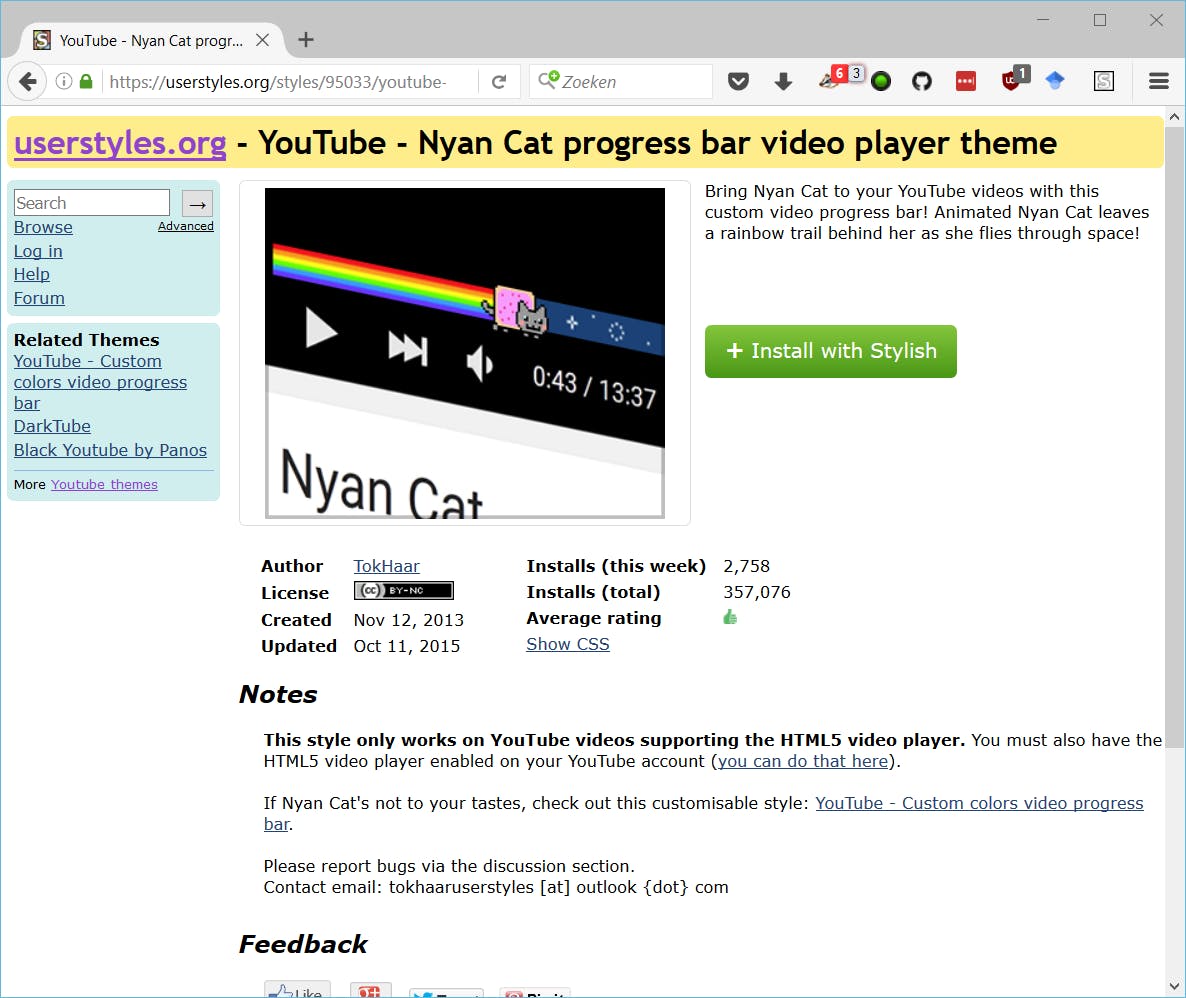Click the Show CSS link
Screen dimensions: 1186x998
coord(568,644)
